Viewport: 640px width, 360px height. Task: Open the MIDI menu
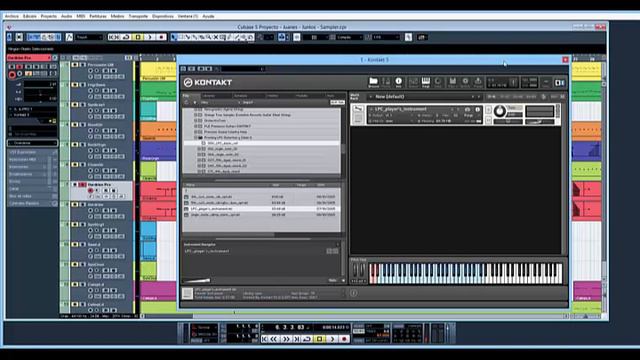pyautogui.click(x=81, y=16)
